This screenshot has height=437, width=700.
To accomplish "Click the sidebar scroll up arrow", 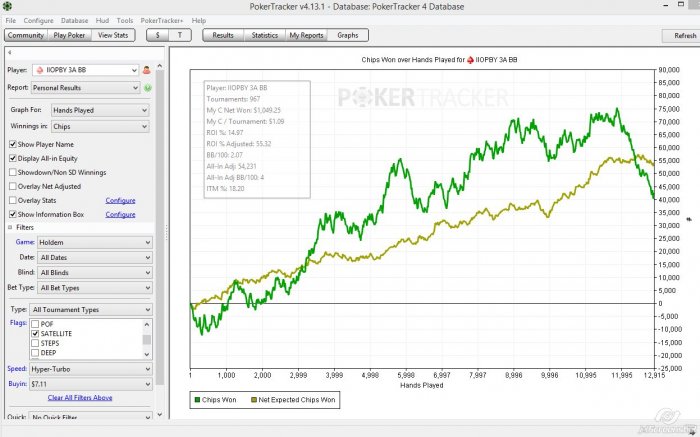I will pyautogui.click(x=160, y=66).
